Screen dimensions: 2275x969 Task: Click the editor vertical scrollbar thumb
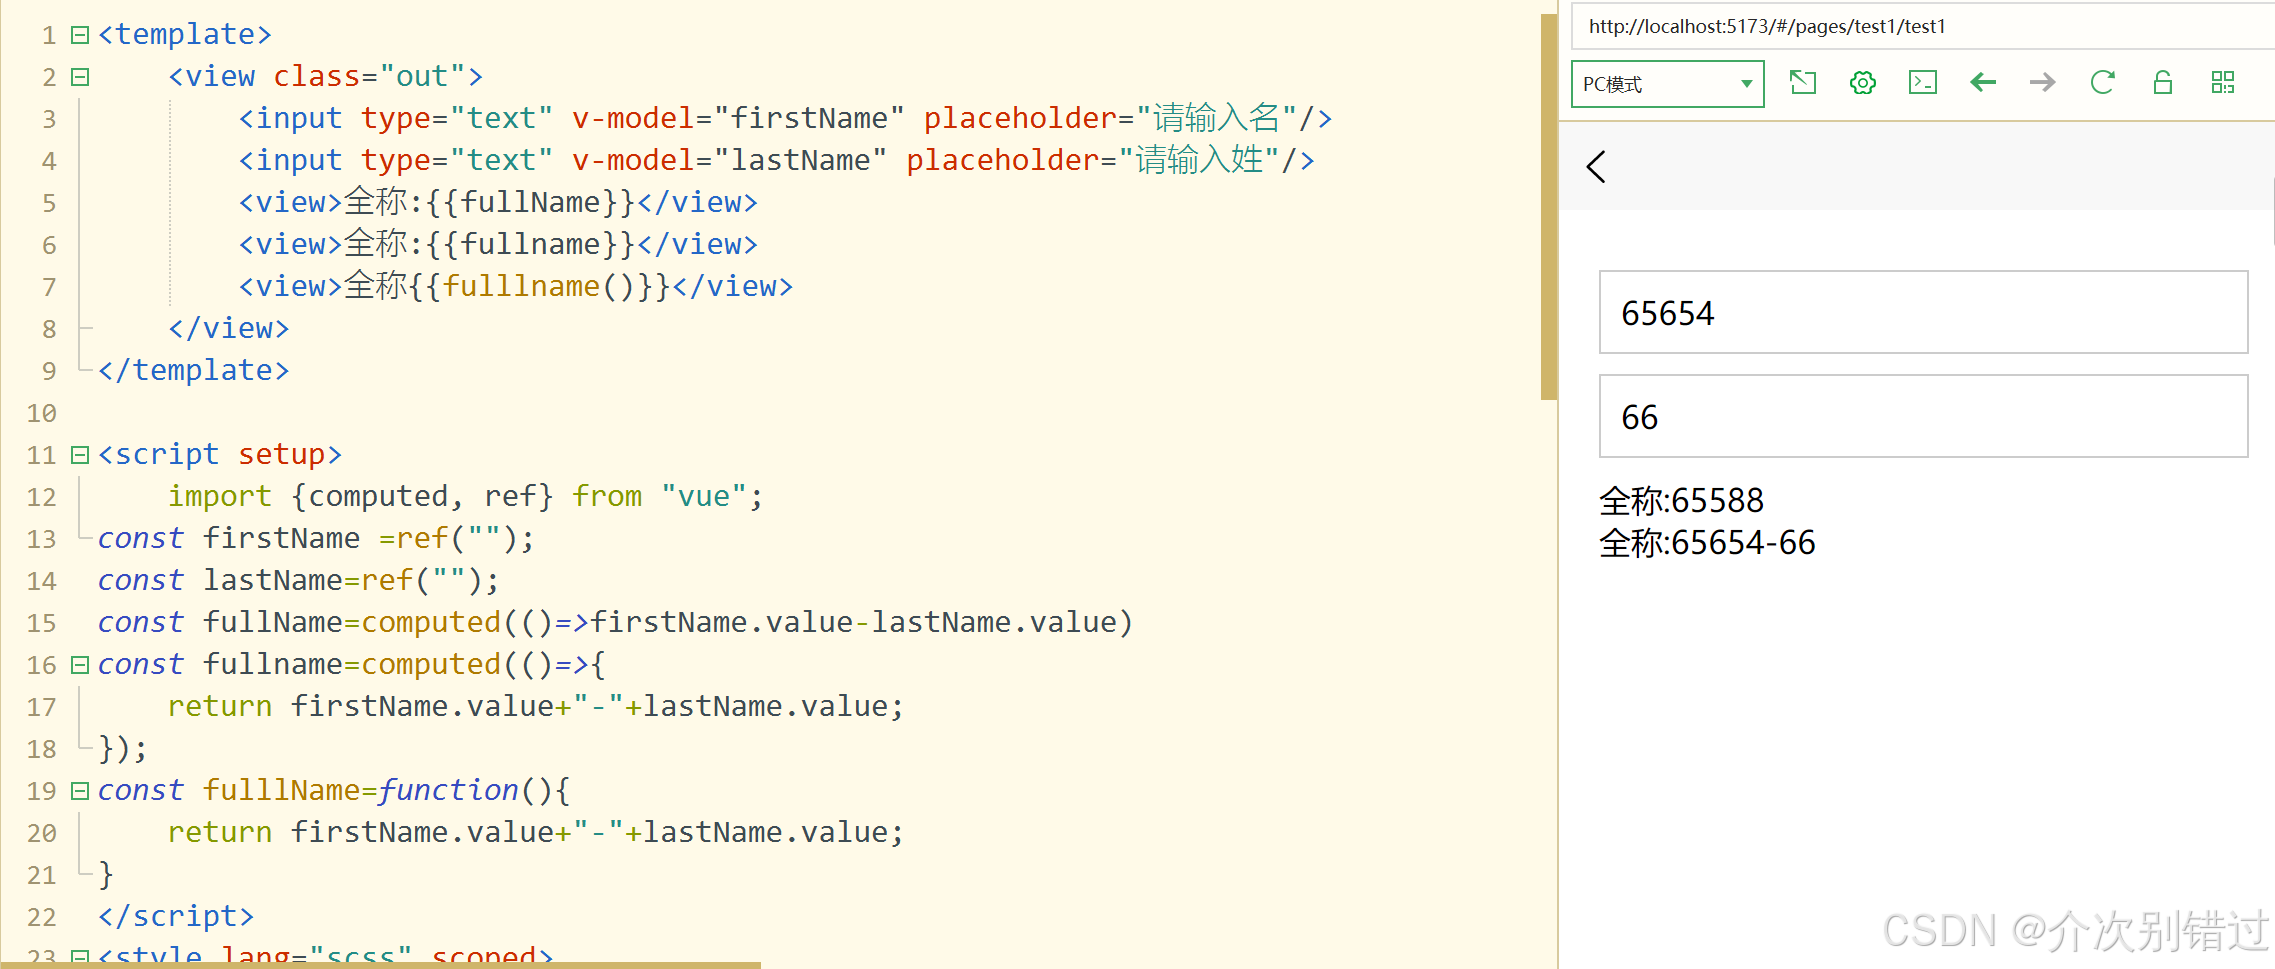pos(1549,207)
